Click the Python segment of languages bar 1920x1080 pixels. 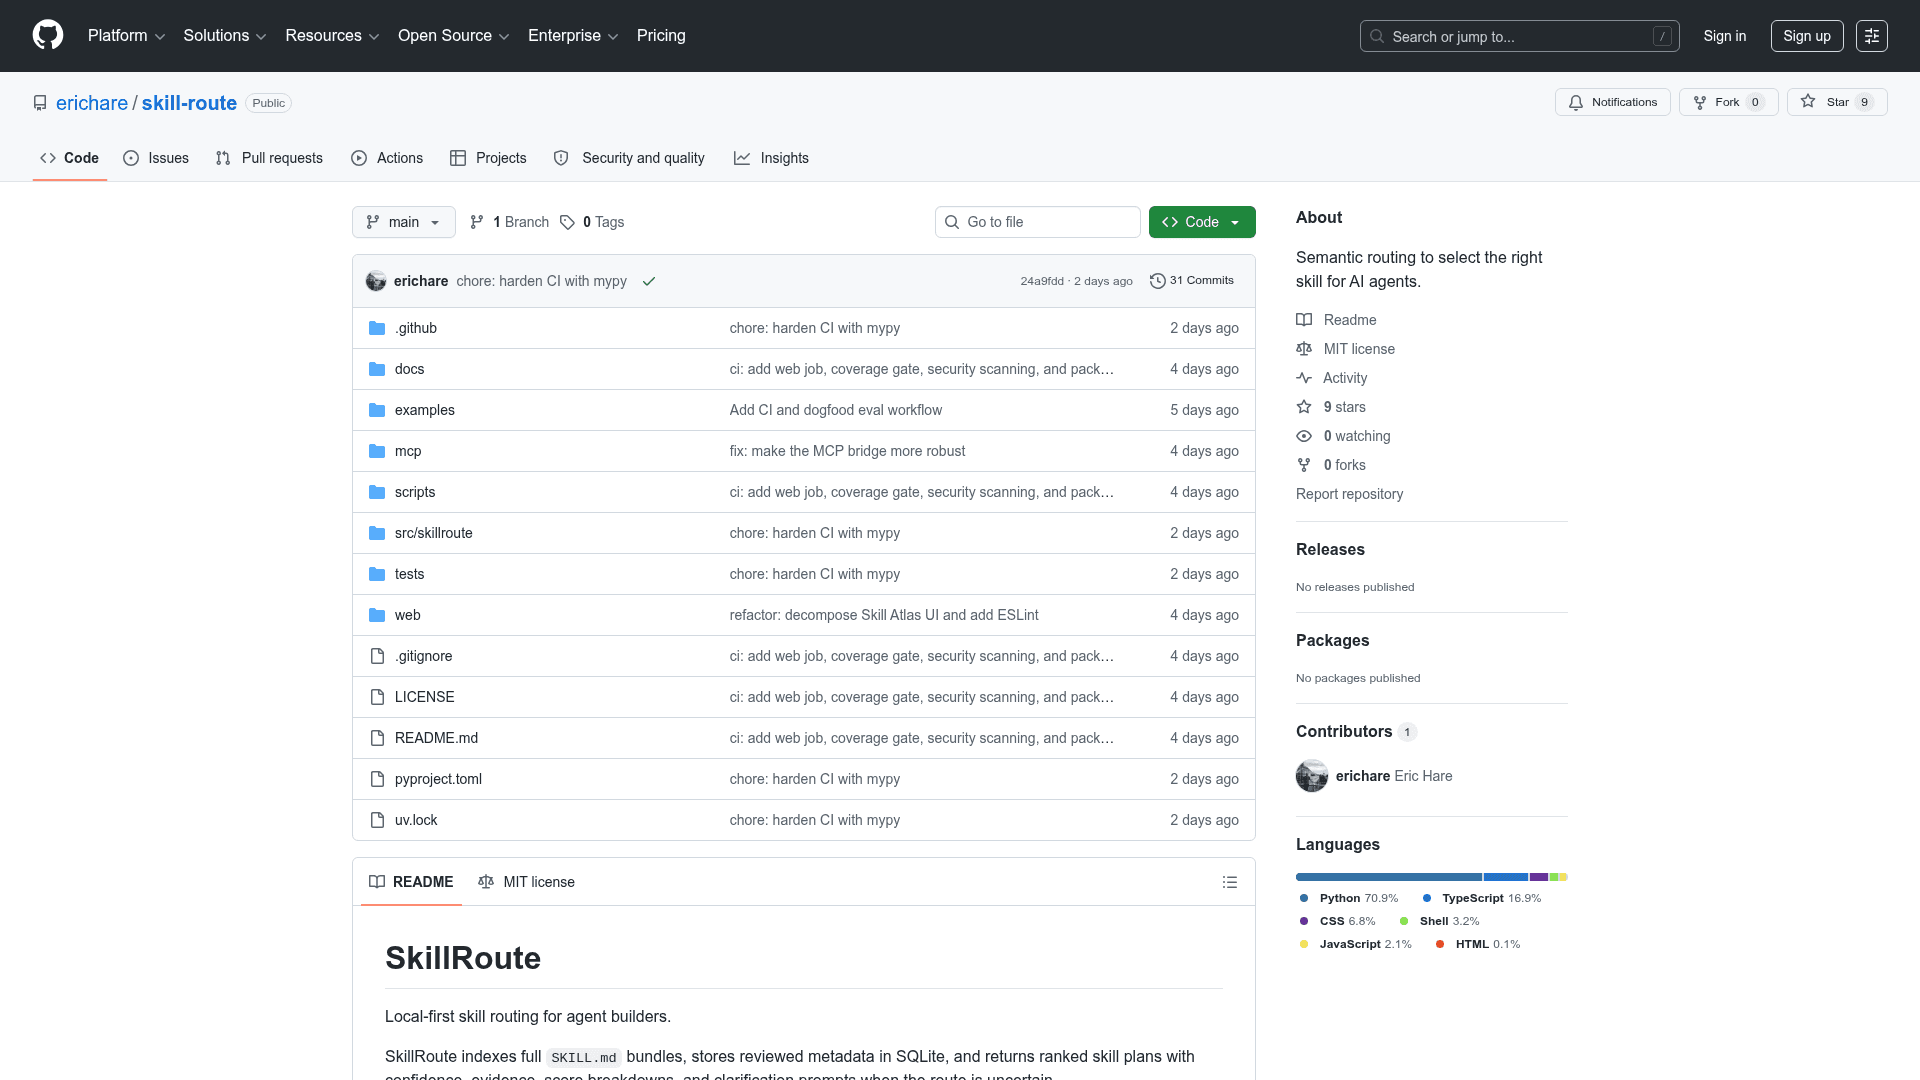point(1389,877)
